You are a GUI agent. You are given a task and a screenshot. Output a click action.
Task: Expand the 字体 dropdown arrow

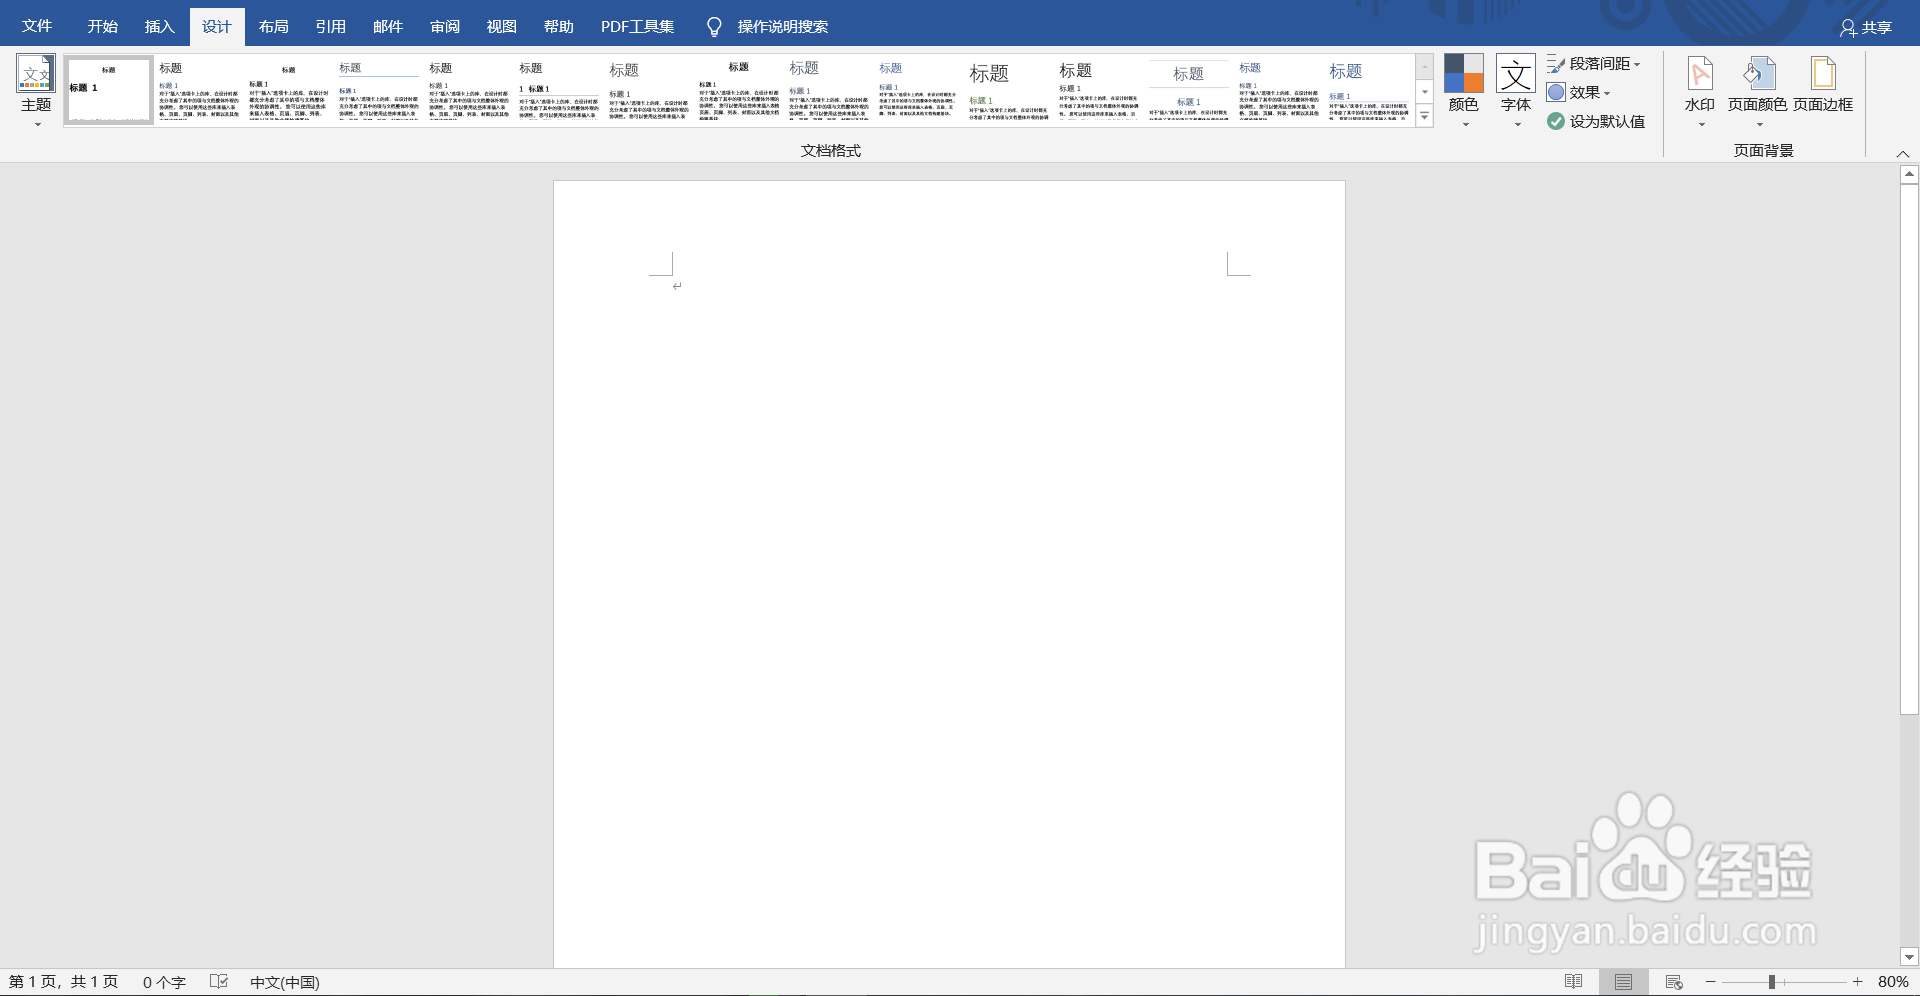[x=1518, y=125]
